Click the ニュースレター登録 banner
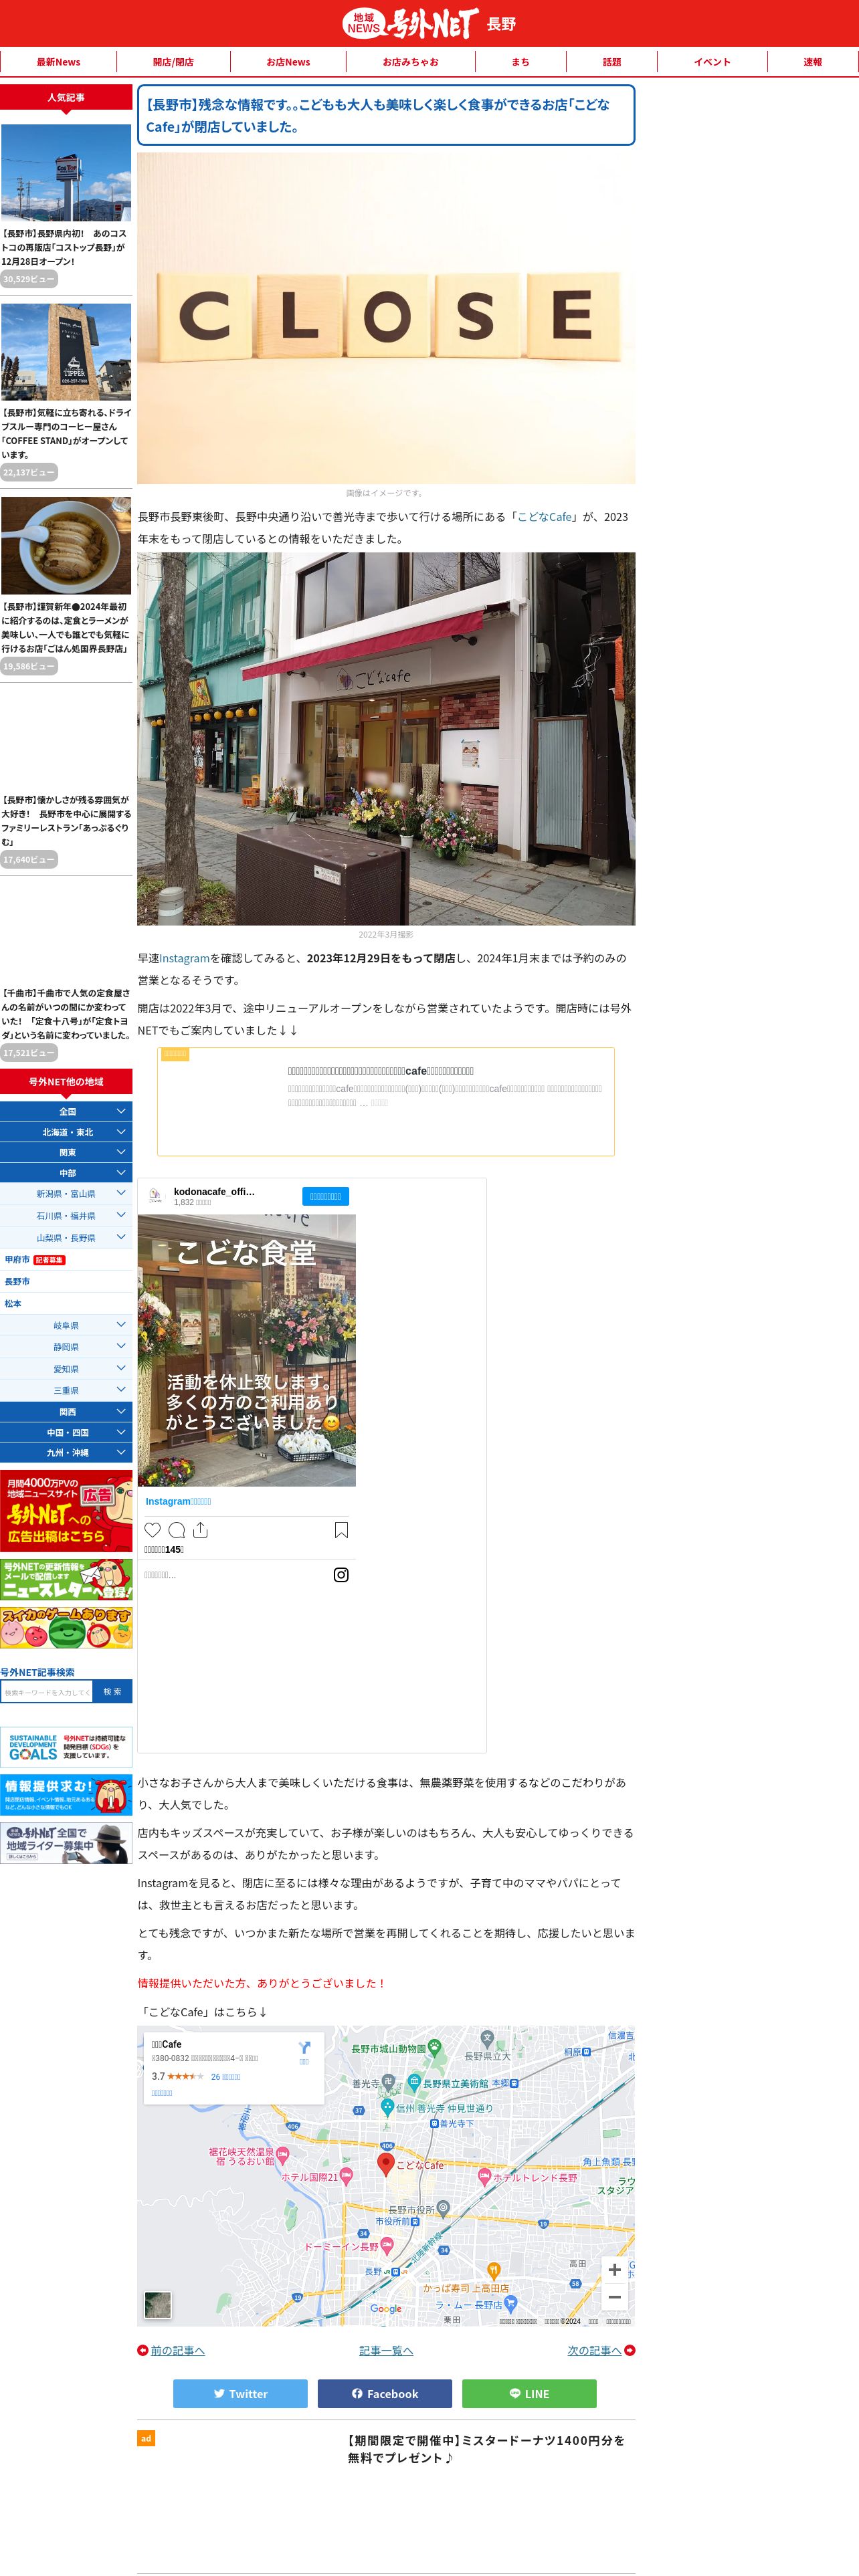Image resolution: width=859 pixels, height=2576 pixels. pyautogui.click(x=66, y=1580)
